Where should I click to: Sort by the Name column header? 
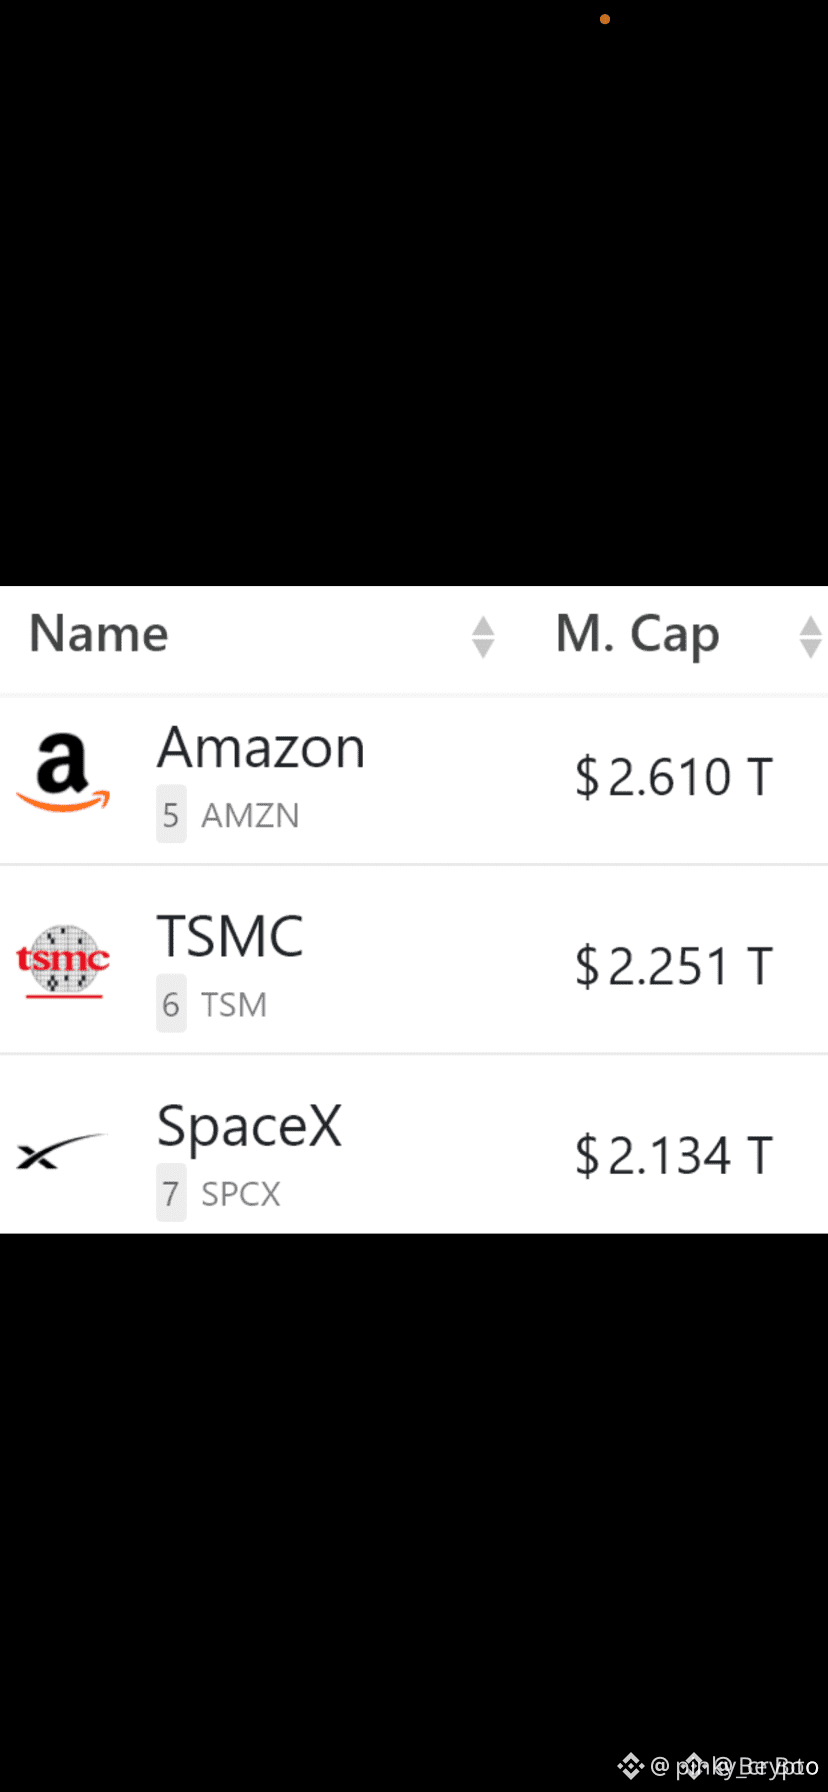pos(99,634)
